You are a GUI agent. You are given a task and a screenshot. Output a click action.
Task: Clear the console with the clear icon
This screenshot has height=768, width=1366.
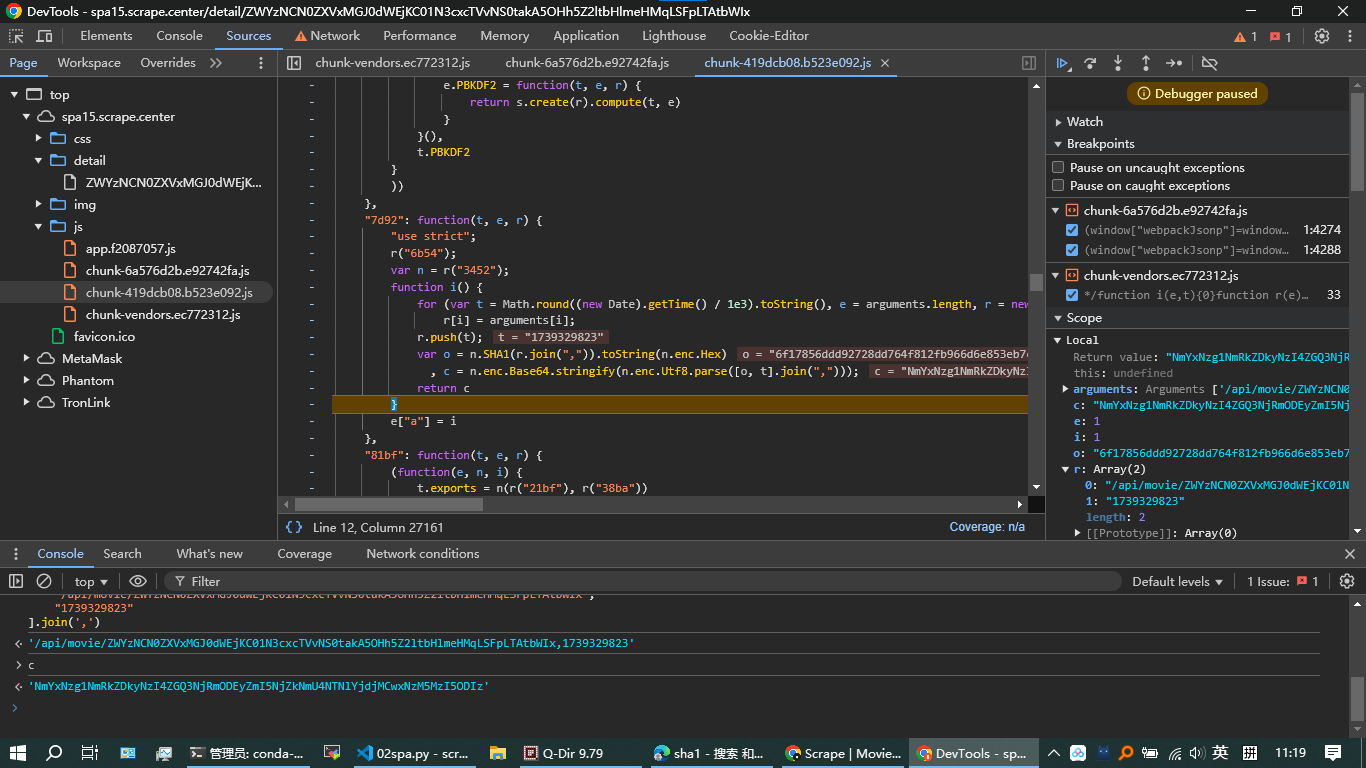[44, 581]
